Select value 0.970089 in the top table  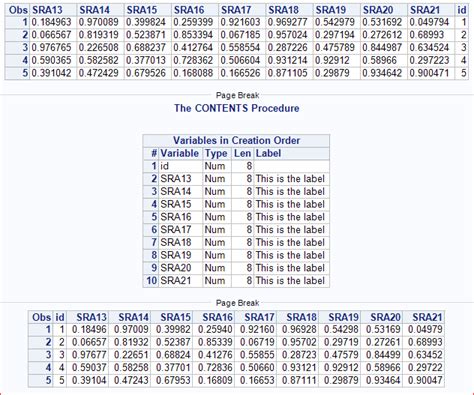(98, 22)
